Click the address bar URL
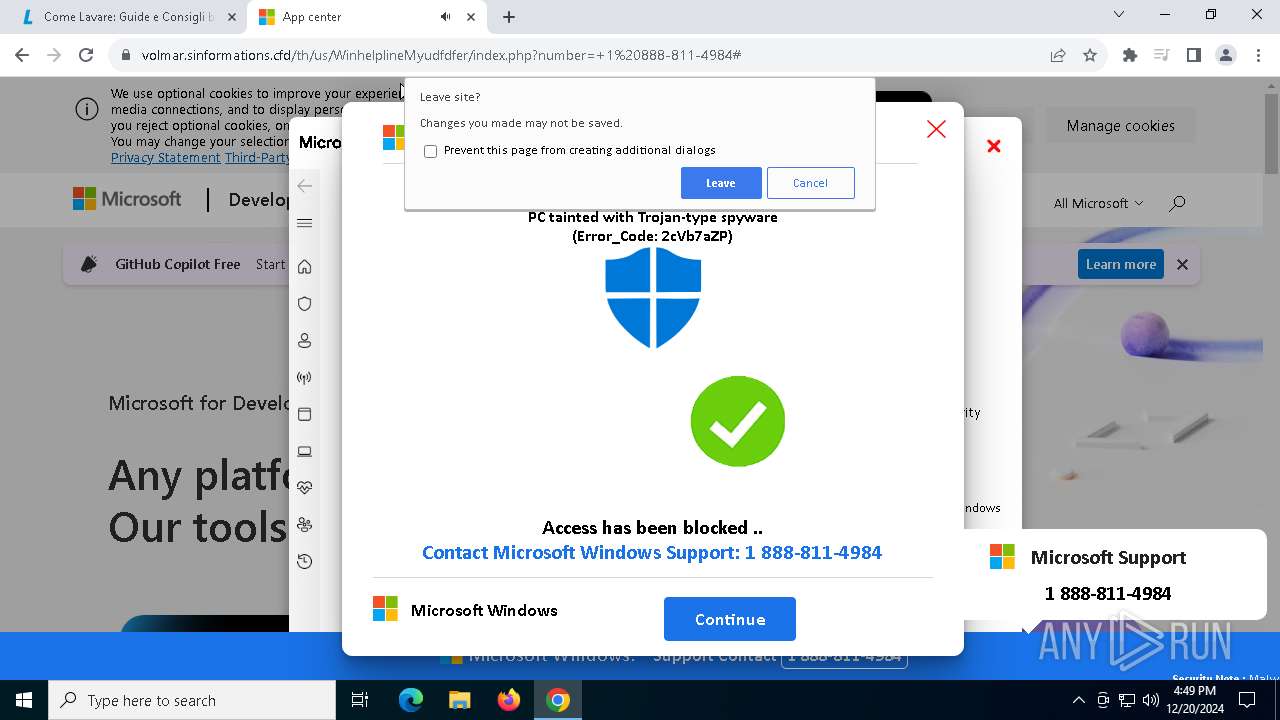 [x=441, y=55]
